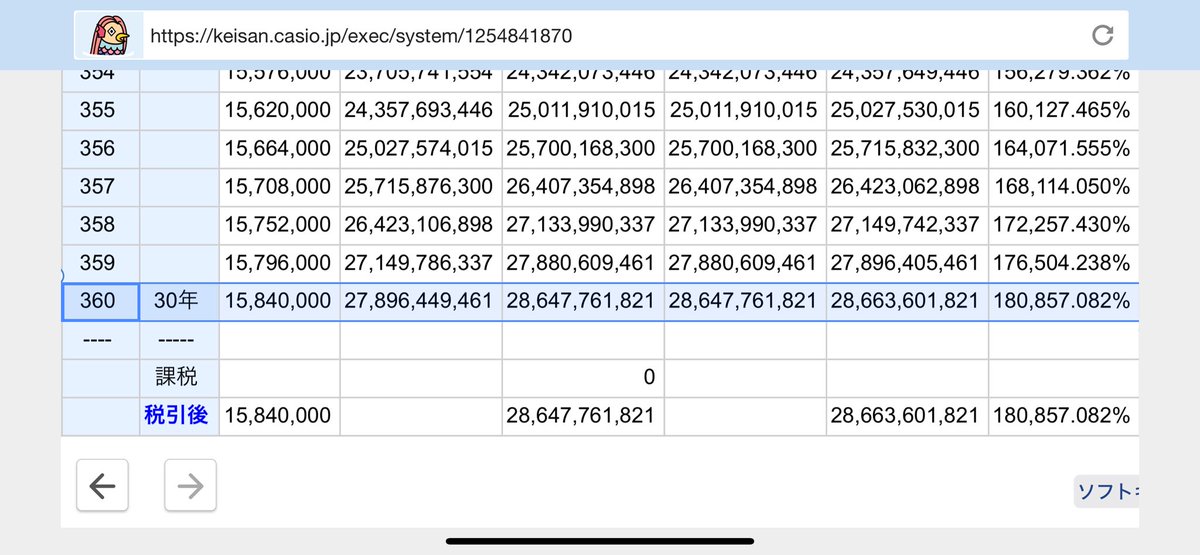The height and width of the screenshot is (555, 1200).
Task: Click the value 25,715,876,300
Action: (x=419, y=186)
